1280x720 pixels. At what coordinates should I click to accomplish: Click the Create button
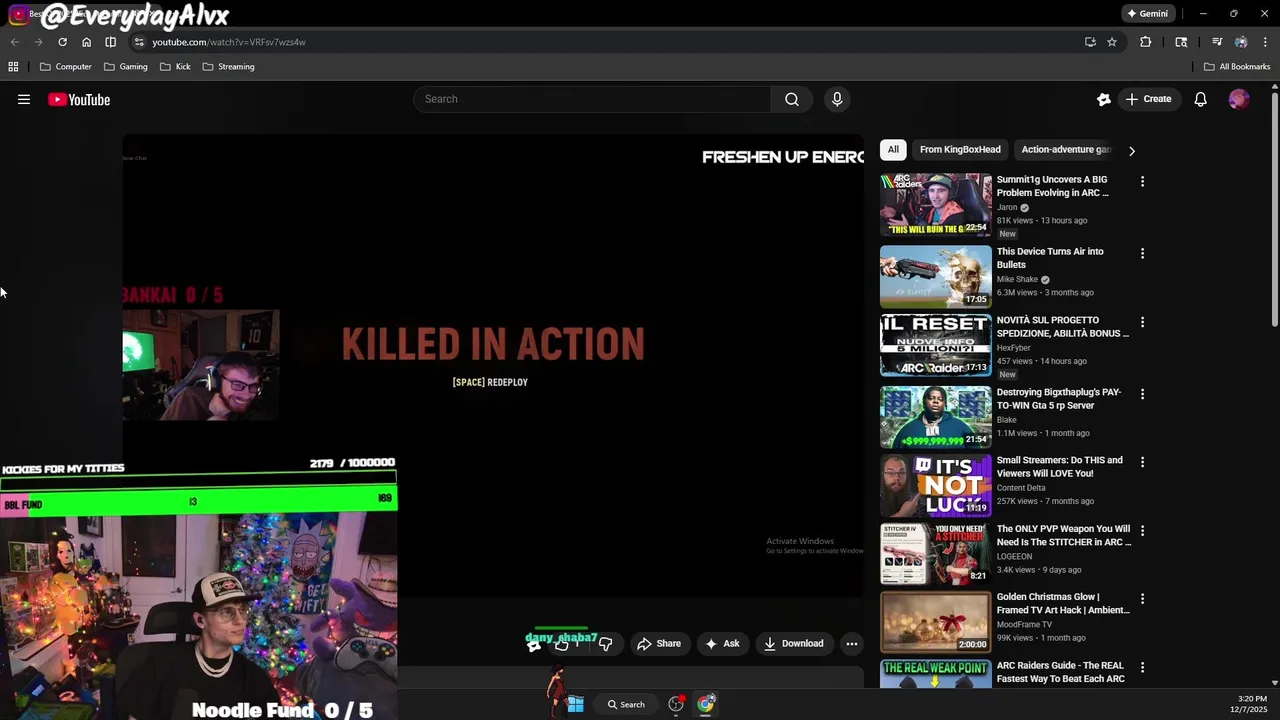coord(1148,99)
